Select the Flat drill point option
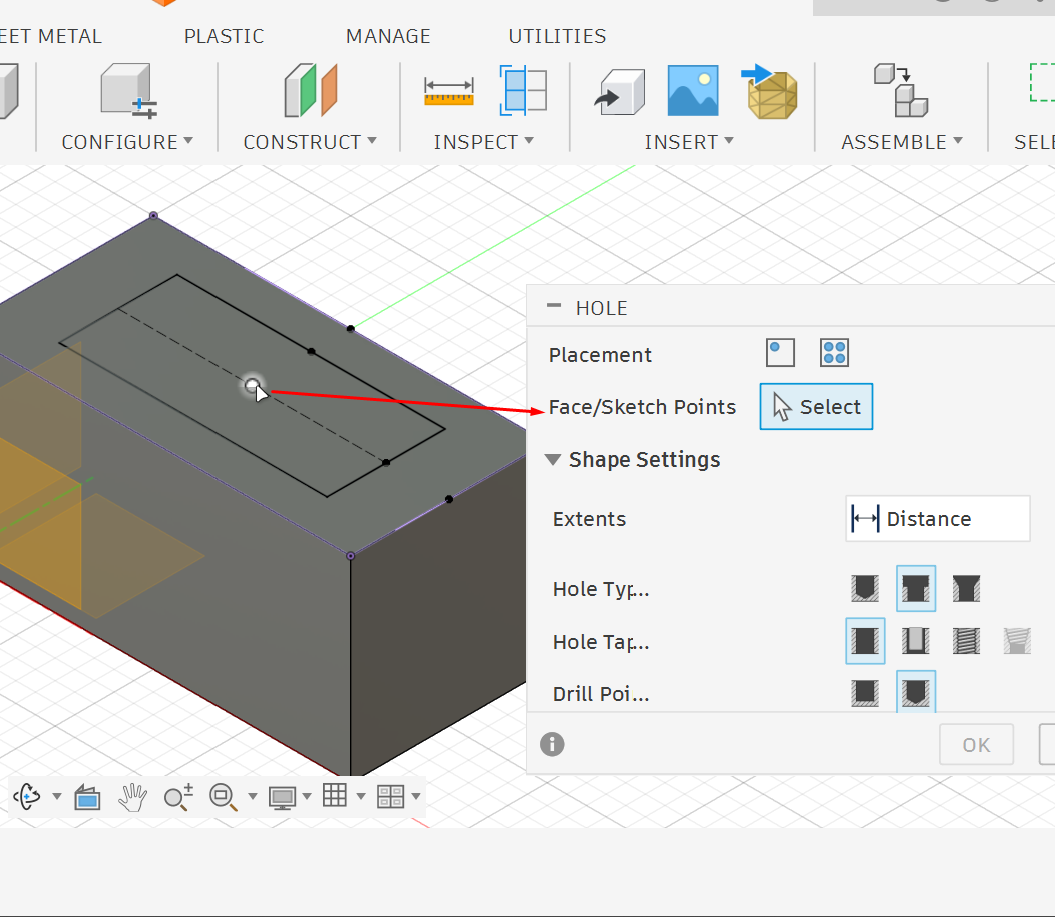1055x917 pixels. tap(865, 693)
